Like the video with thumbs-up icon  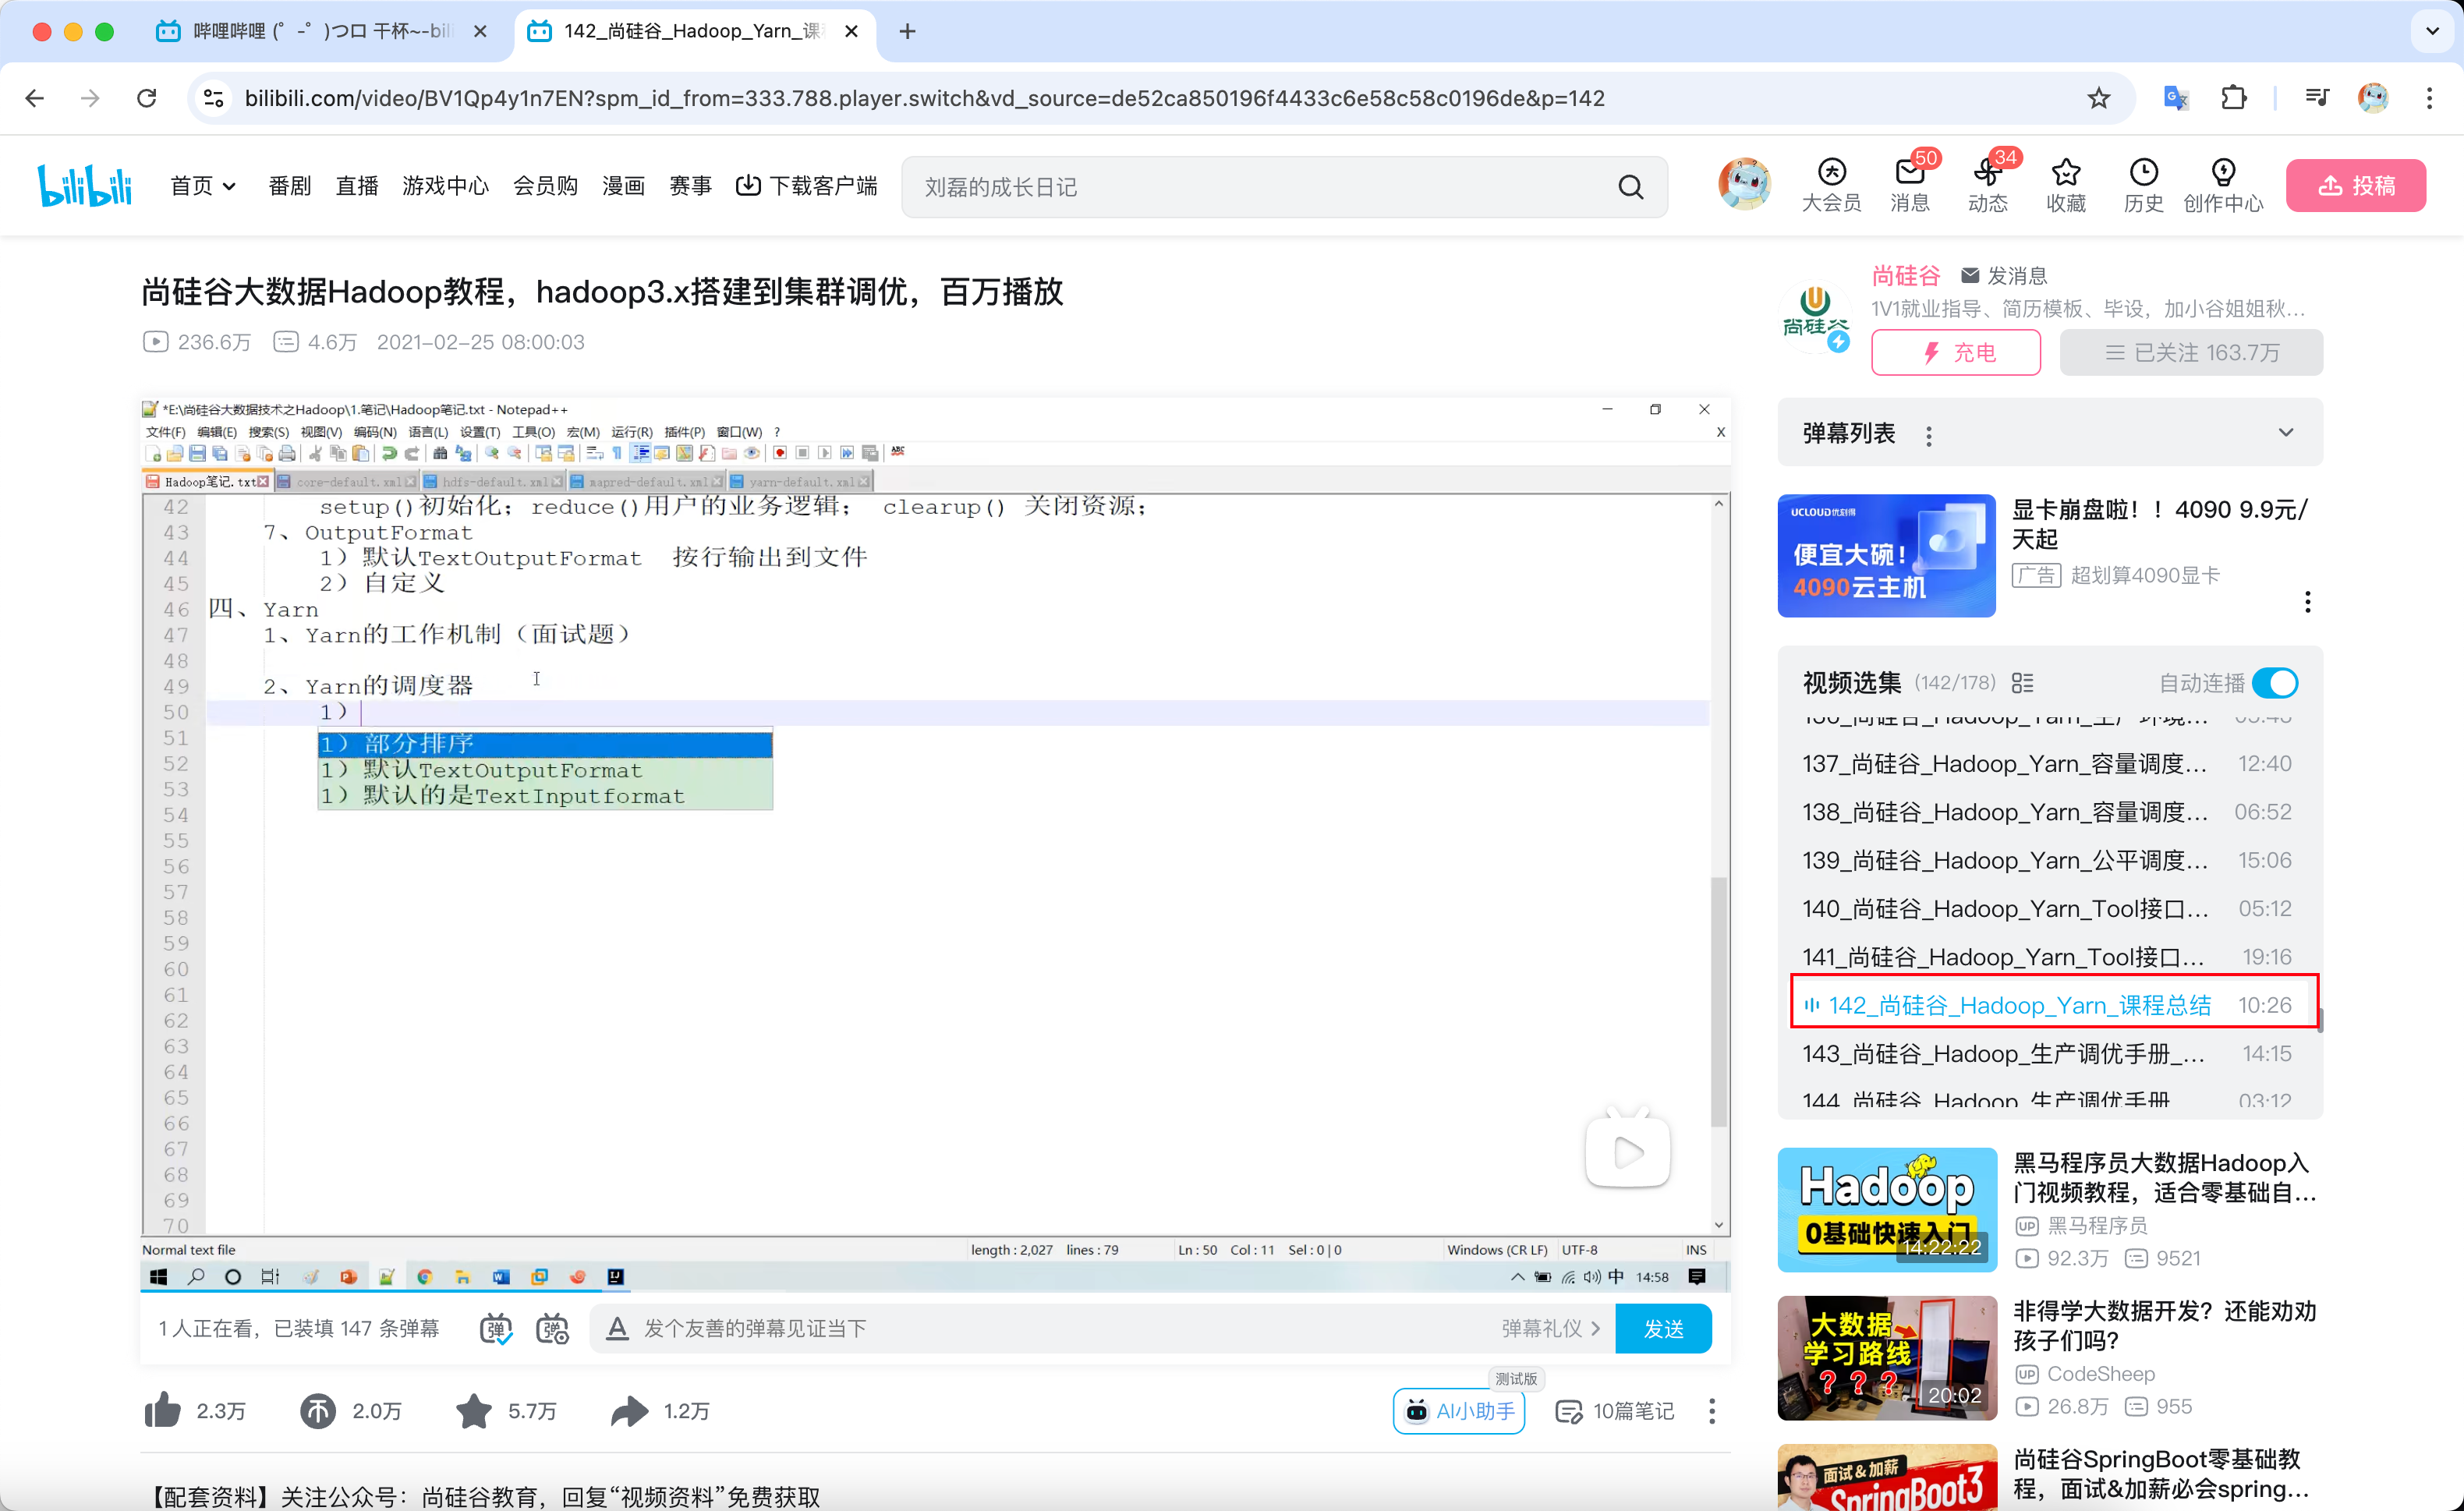(163, 1410)
